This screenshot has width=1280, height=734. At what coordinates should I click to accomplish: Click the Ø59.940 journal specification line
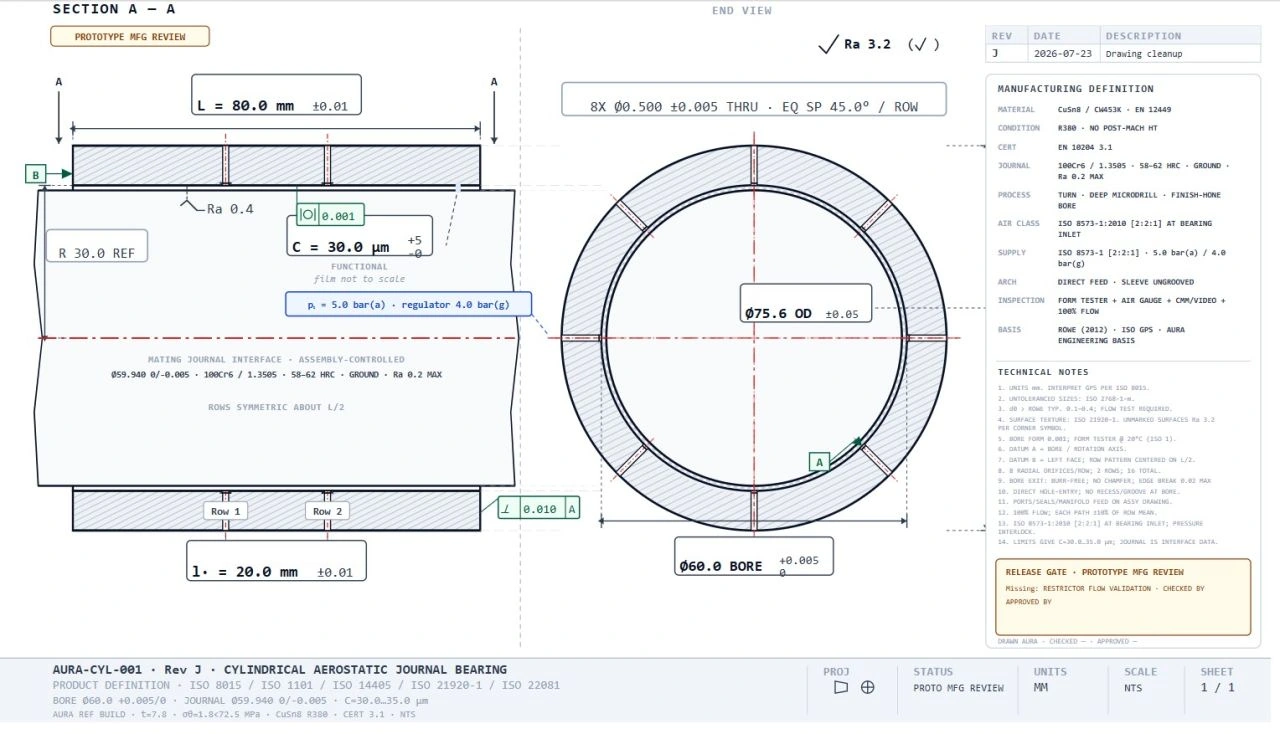pos(276,375)
